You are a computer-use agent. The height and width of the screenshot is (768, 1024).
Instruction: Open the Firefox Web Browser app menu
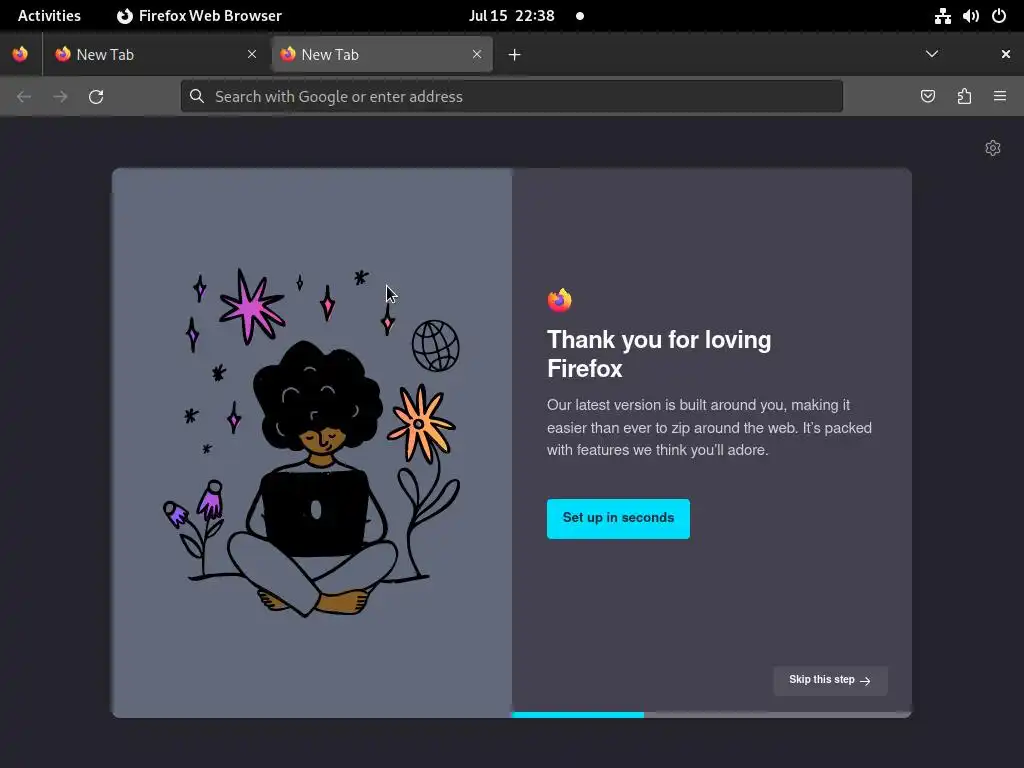(x=199, y=16)
